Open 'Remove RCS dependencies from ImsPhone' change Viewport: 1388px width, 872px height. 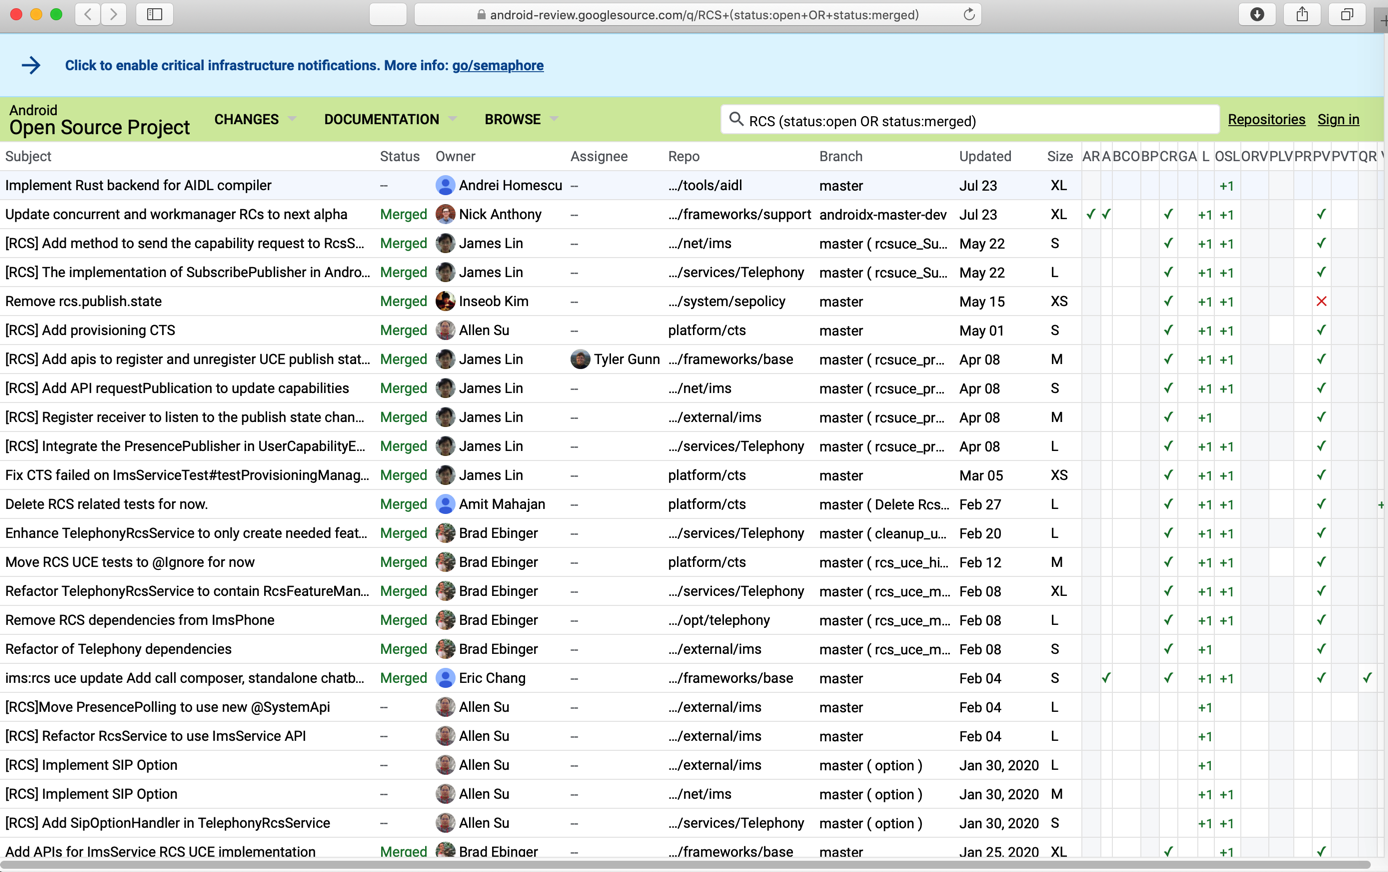140,620
